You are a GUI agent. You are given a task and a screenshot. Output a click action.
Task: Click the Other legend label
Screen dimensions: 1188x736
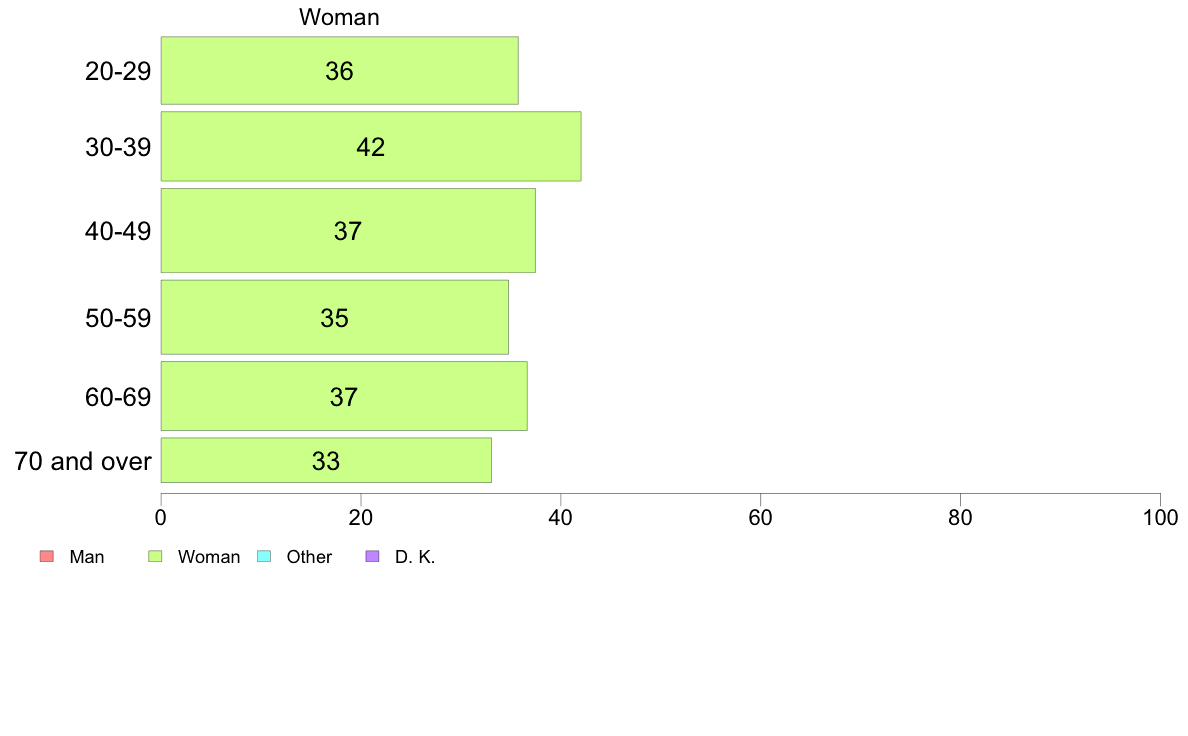[x=309, y=557]
